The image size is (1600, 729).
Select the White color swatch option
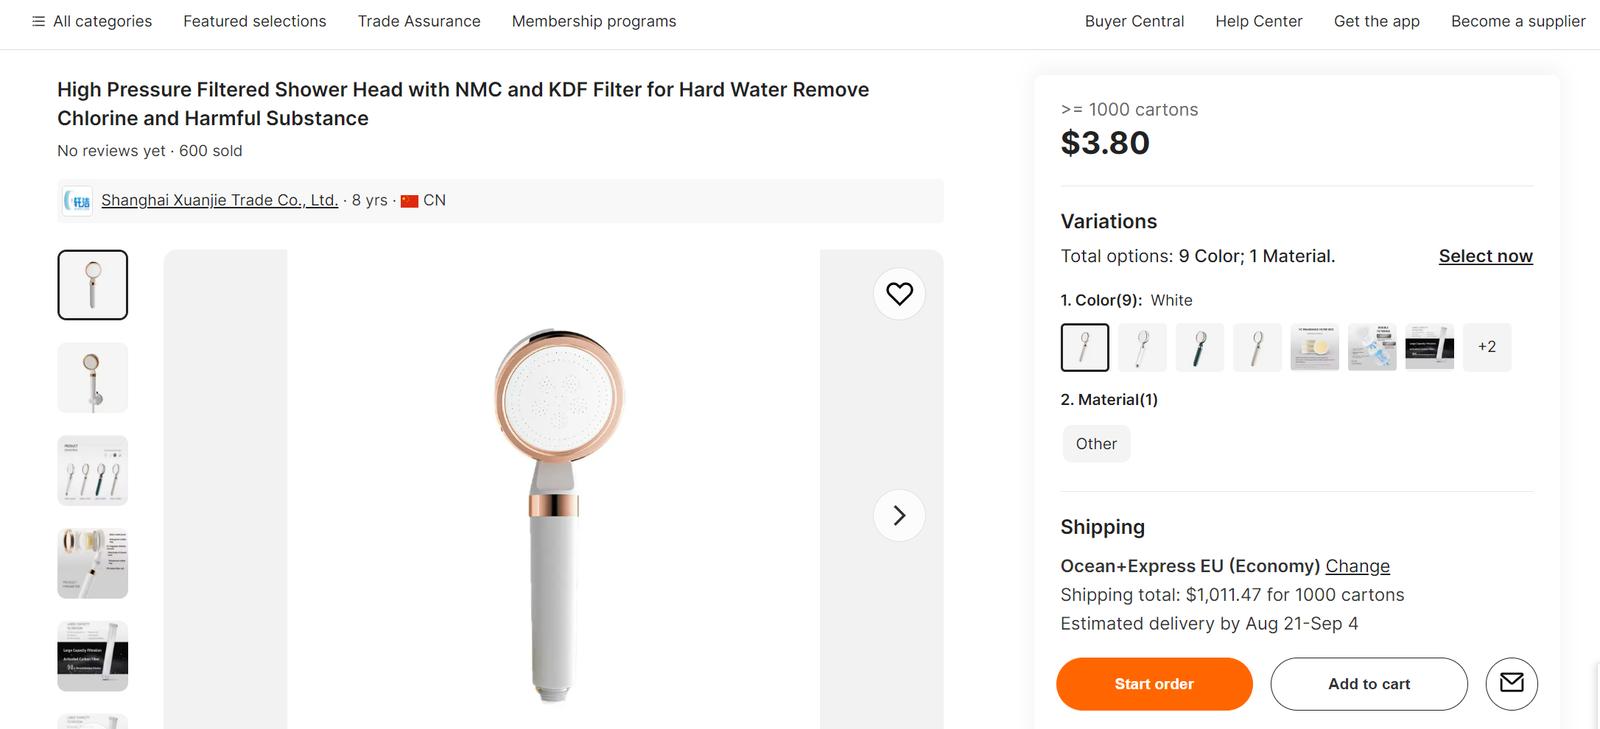tap(1085, 347)
